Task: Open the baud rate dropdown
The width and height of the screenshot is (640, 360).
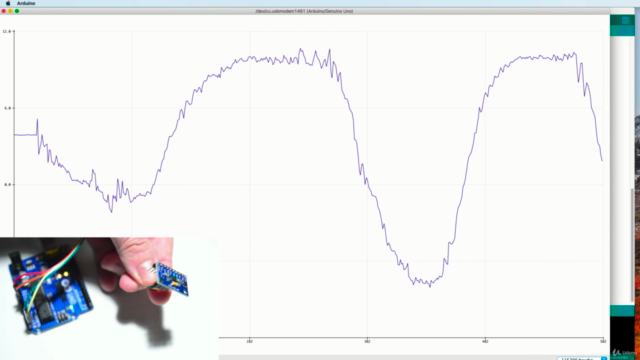Action: [582, 358]
